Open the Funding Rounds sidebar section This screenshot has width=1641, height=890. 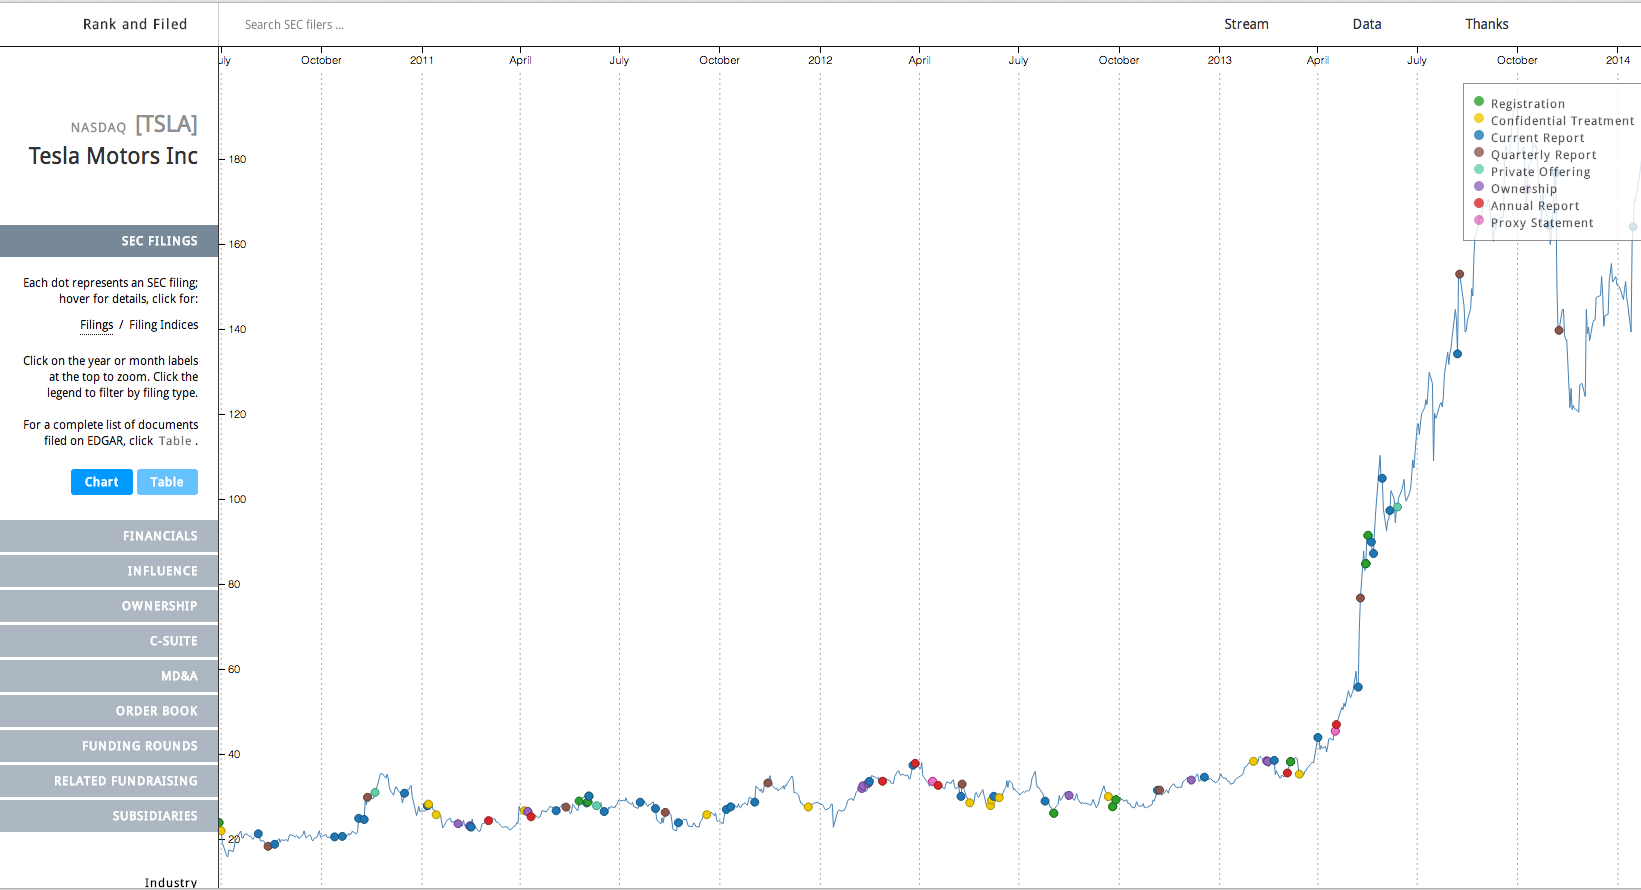(109, 746)
